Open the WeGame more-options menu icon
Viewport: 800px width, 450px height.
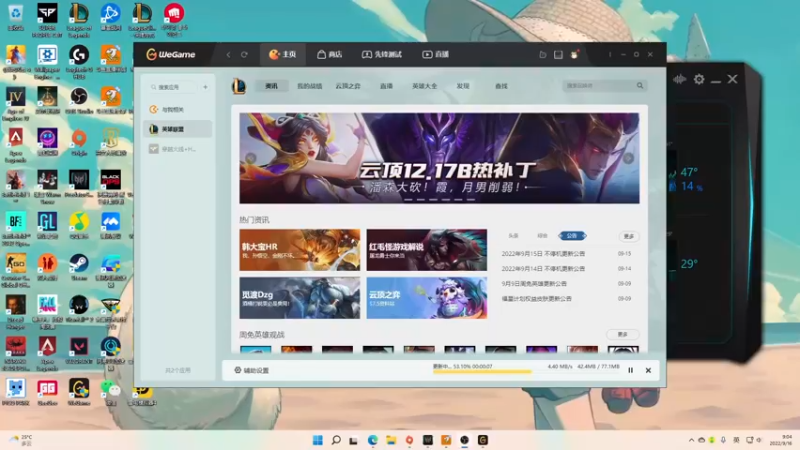coord(610,54)
